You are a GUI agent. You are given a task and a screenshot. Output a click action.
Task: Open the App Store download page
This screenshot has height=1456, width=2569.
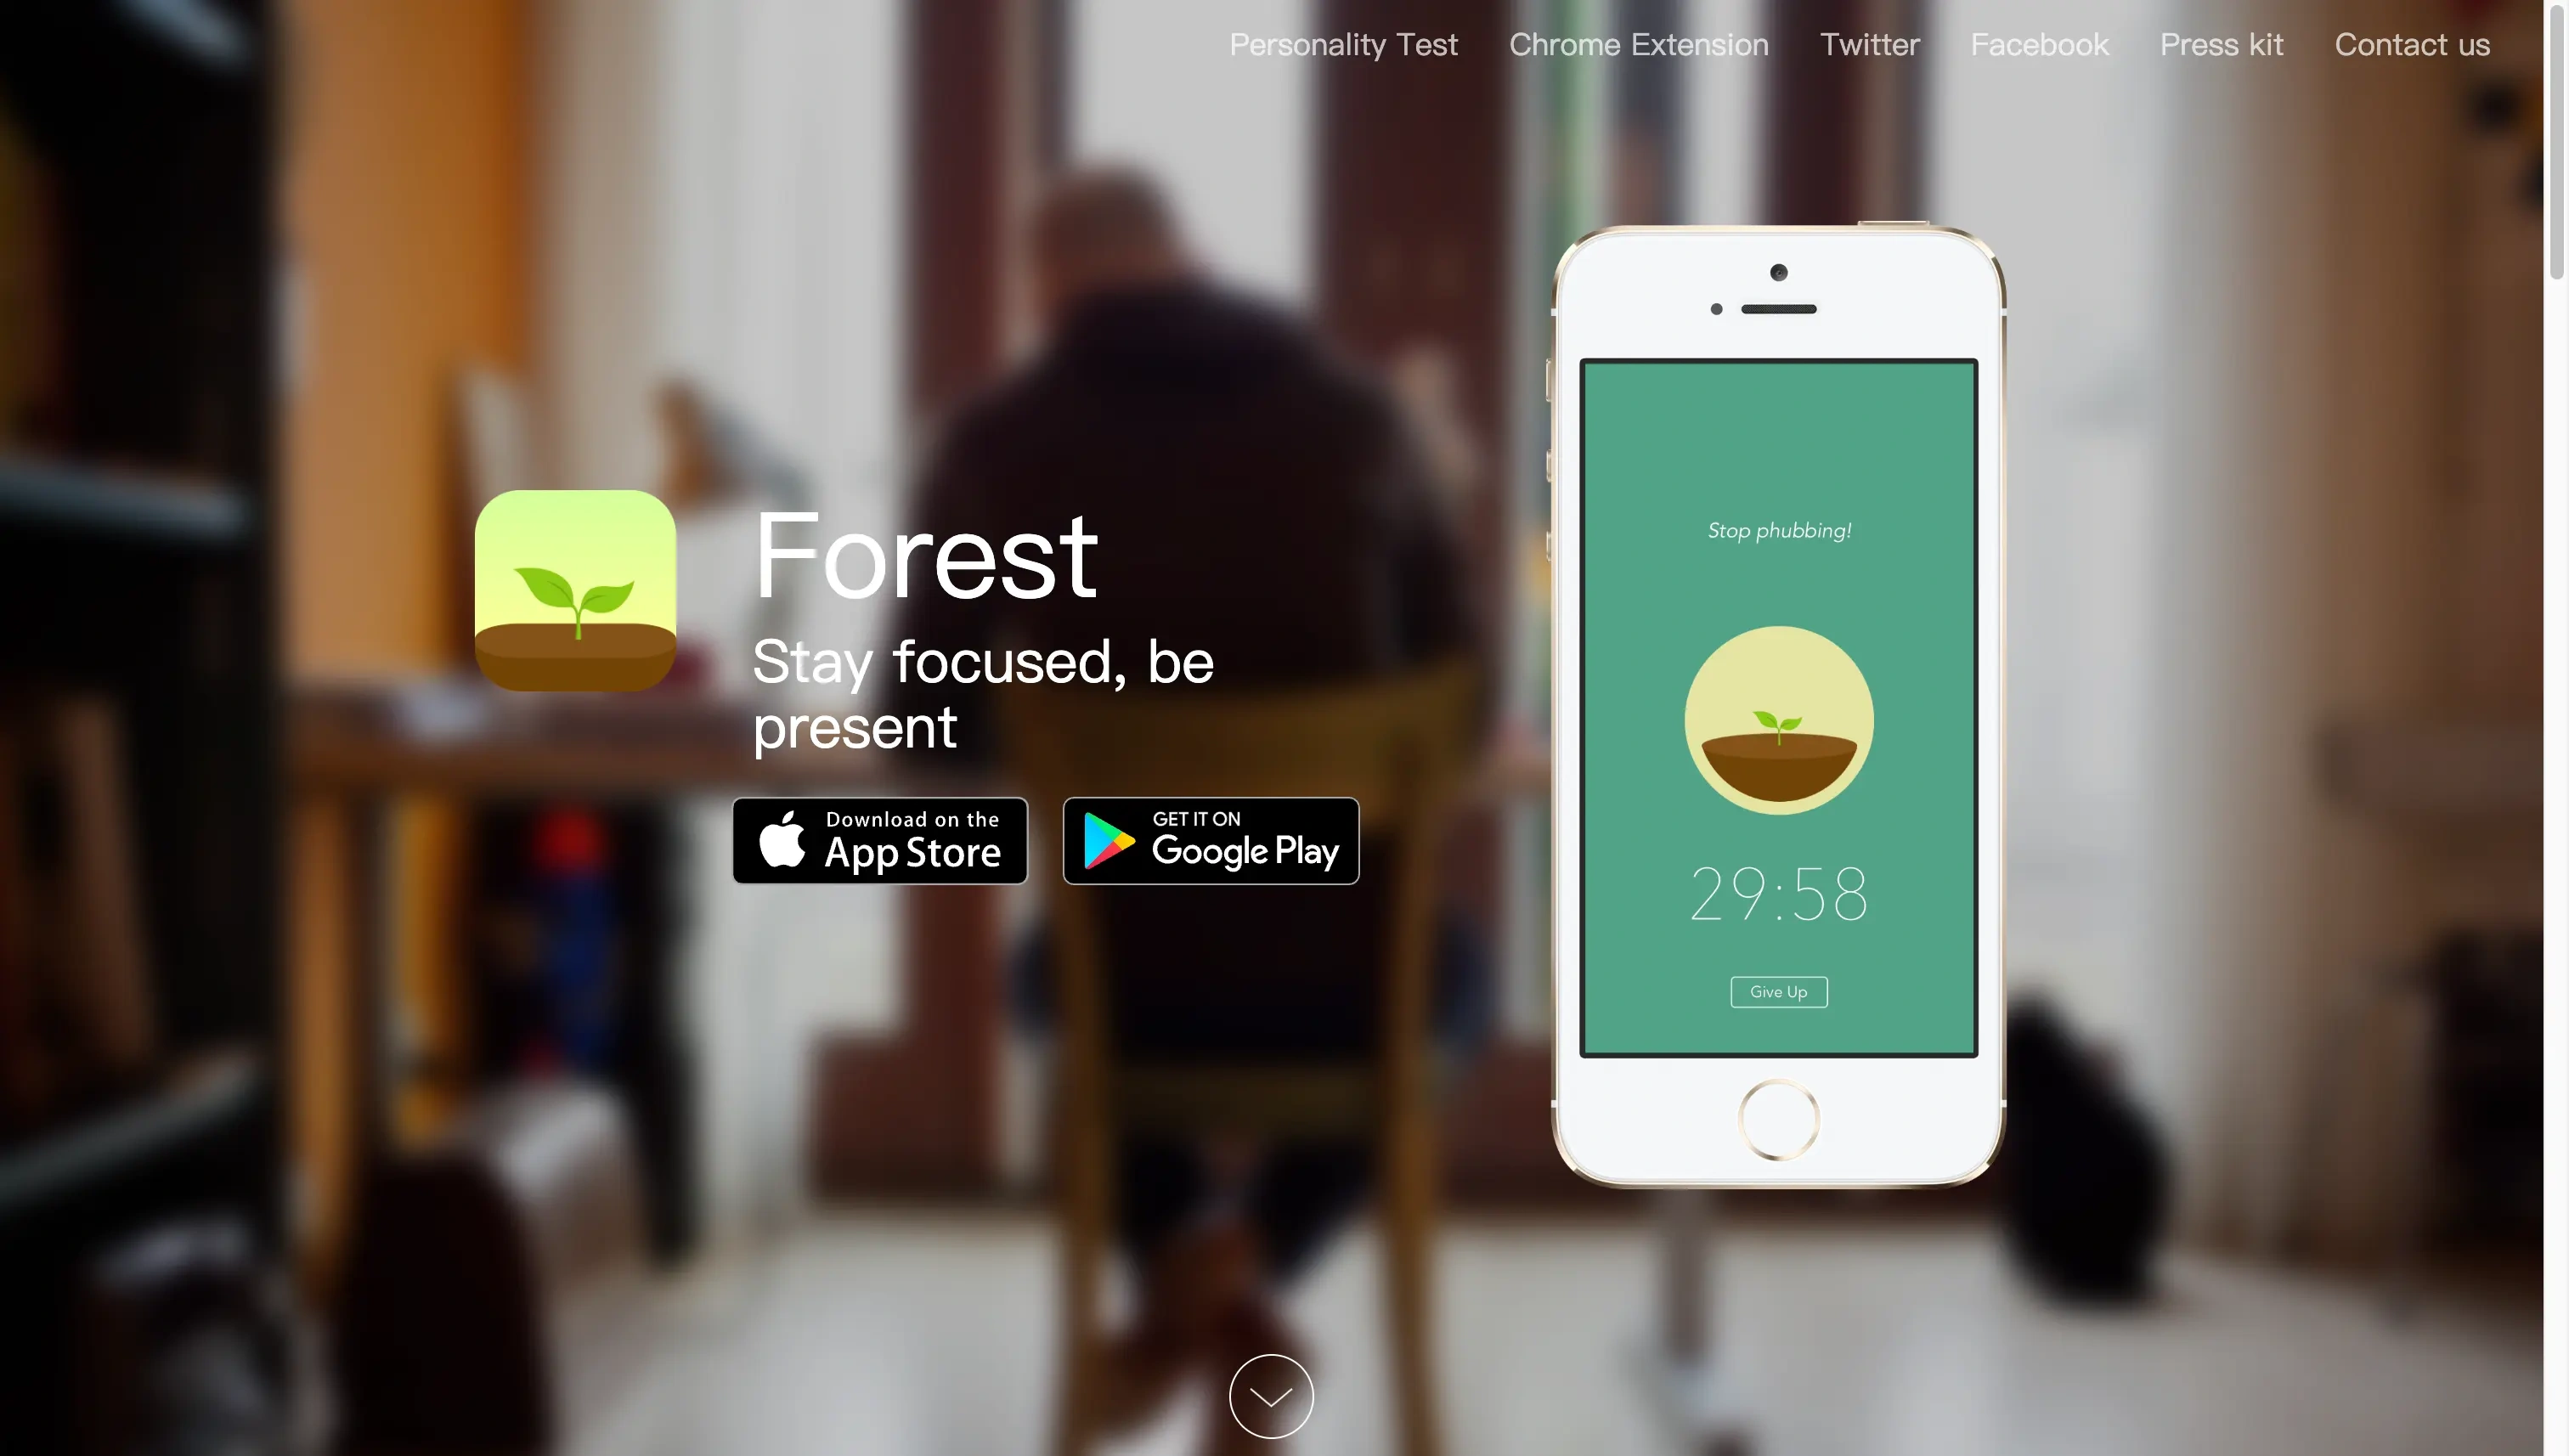pyautogui.click(x=878, y=840)
